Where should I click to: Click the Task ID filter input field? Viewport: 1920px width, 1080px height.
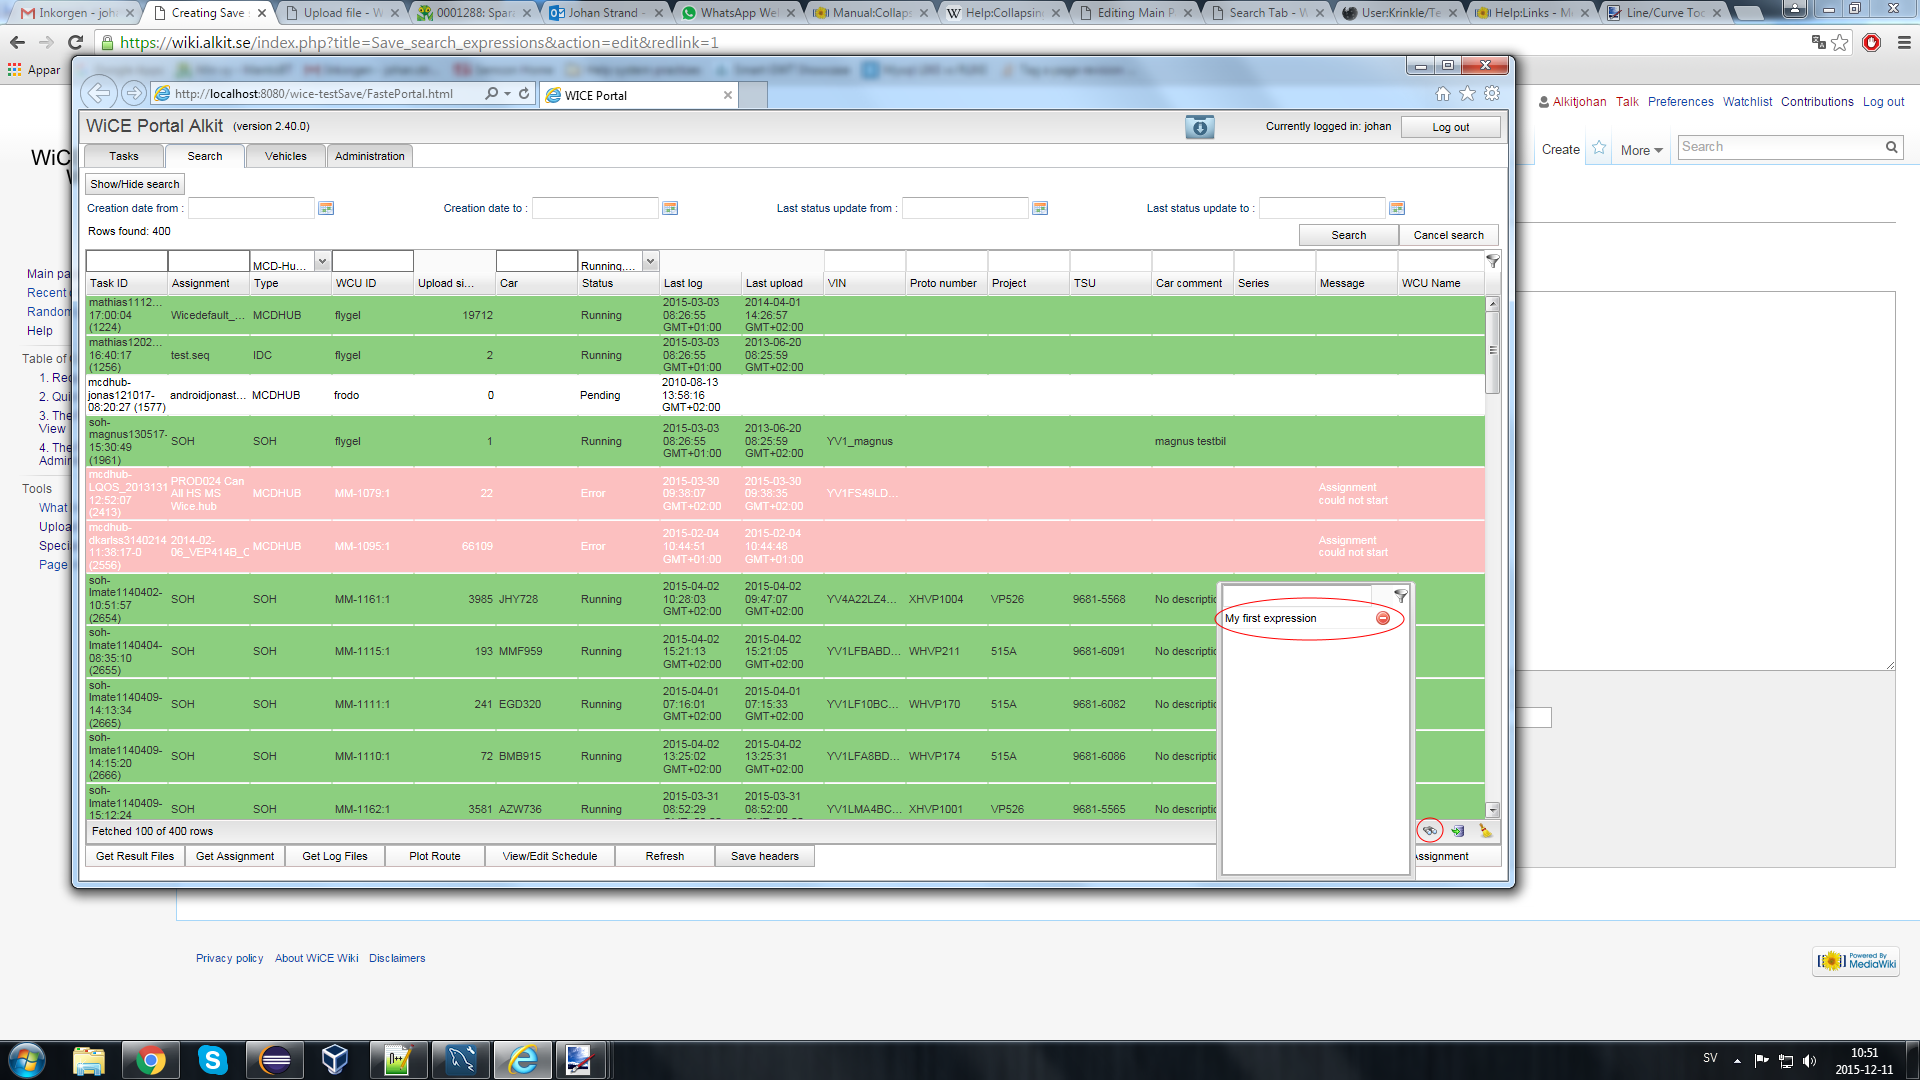pyautogui.click(x=127, y=262)
